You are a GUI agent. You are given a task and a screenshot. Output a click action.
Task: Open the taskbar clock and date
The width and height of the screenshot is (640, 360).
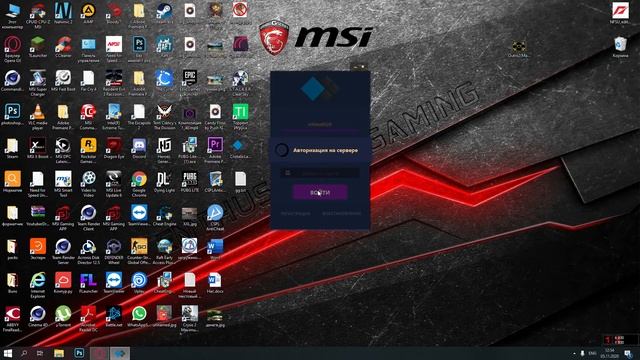(610, 353)
